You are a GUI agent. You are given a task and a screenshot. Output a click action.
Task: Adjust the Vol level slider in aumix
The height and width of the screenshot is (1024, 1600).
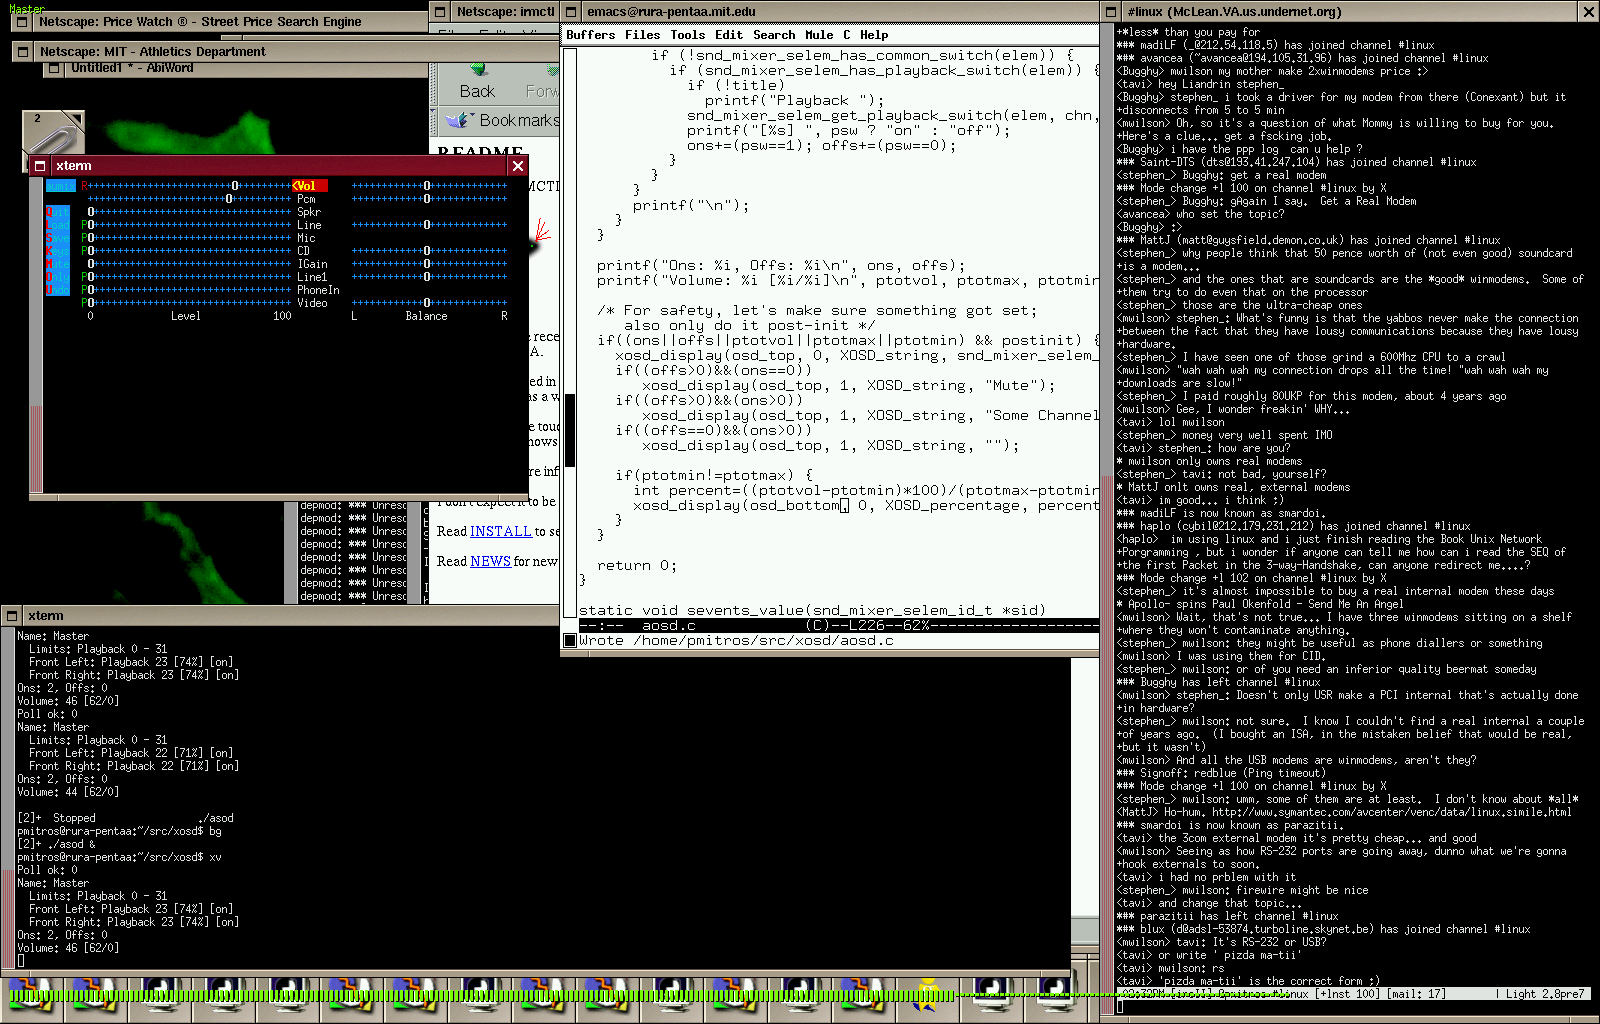[190, 186]
